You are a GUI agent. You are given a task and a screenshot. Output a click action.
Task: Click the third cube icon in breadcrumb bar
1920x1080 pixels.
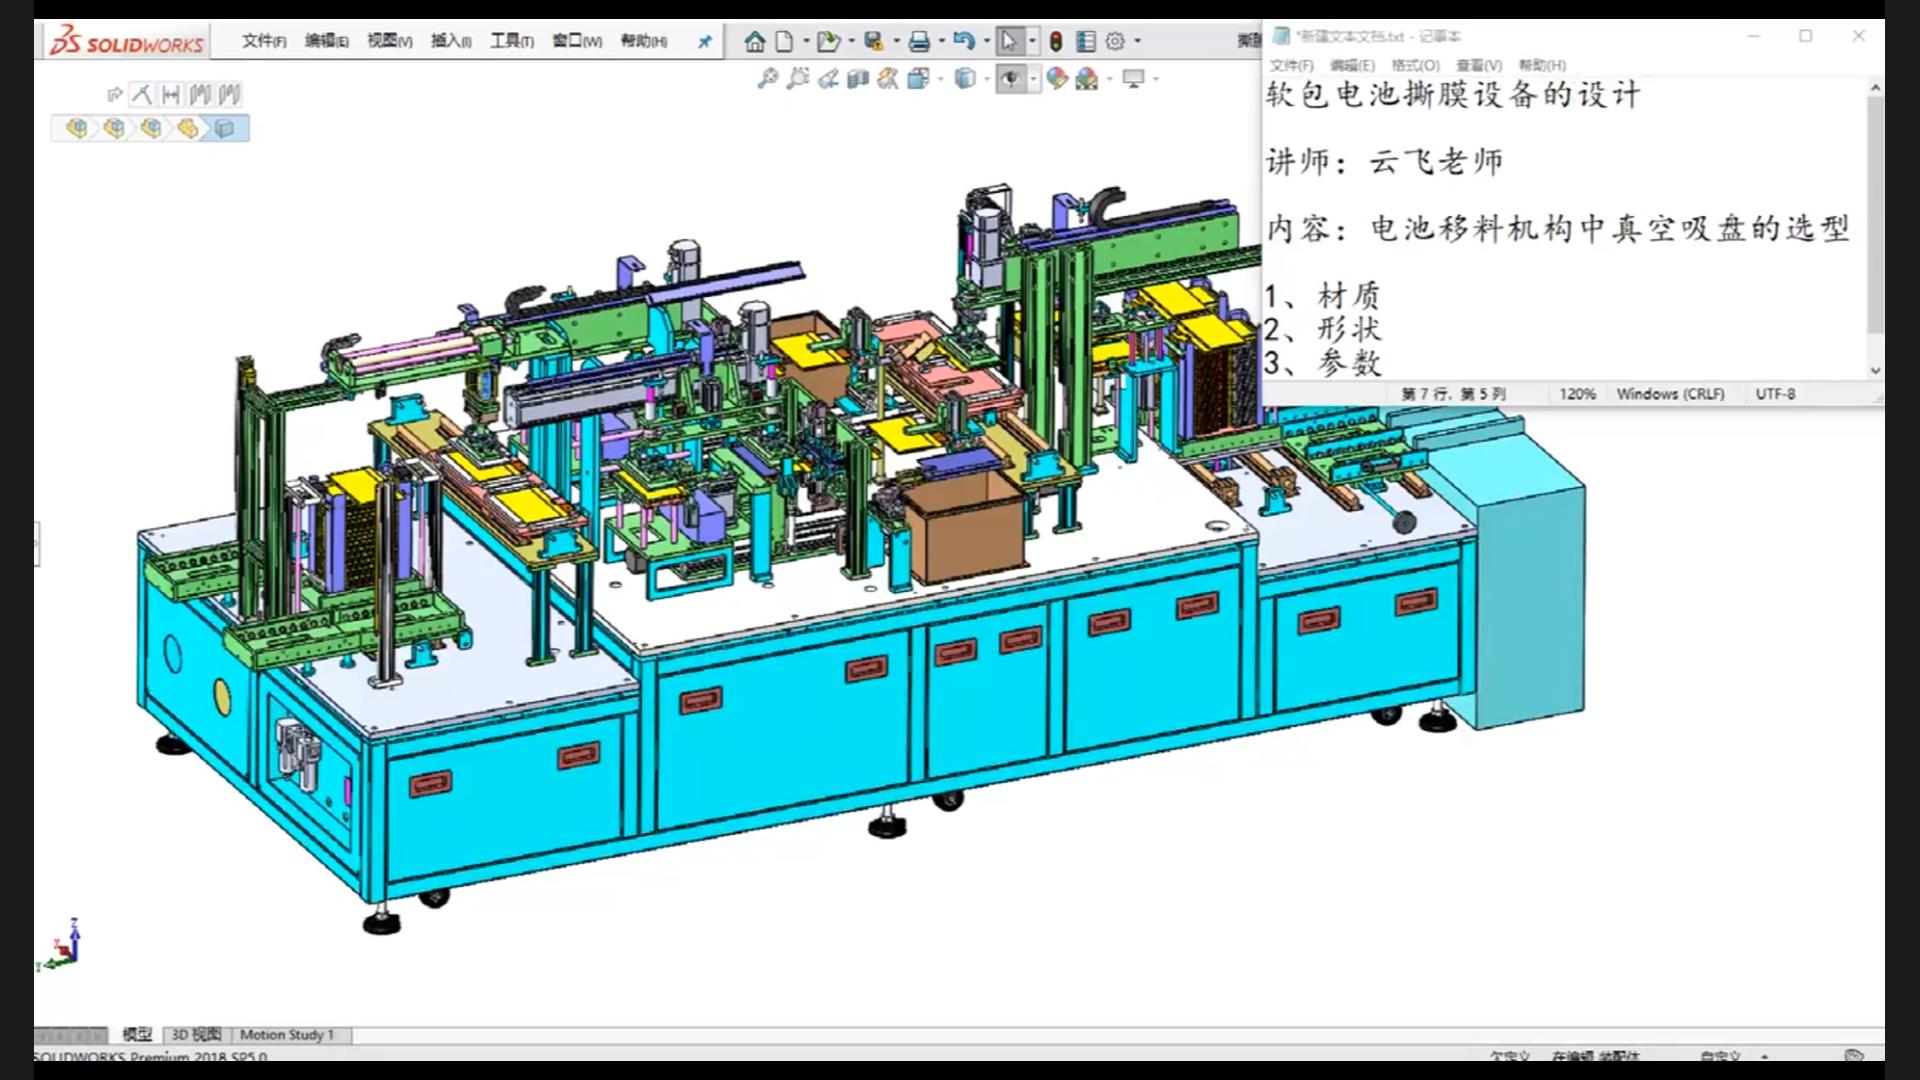click(x=151, y=128)
